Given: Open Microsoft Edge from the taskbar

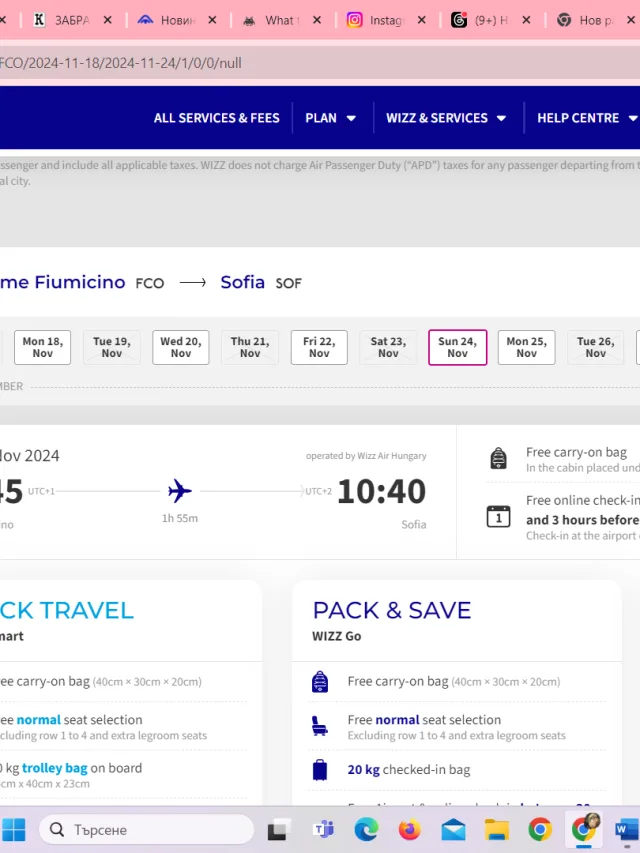Looking at the screenshot, I should [366, 830].
